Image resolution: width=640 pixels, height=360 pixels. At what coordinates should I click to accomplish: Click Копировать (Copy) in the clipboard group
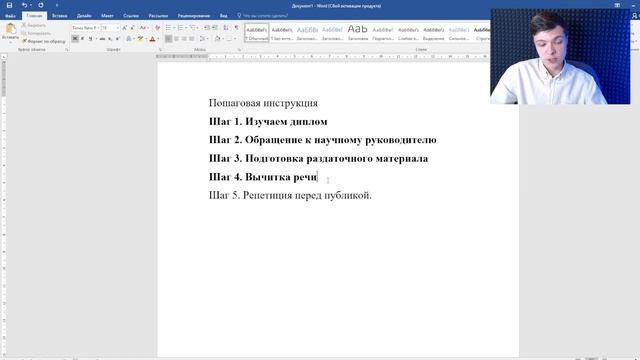coord(37,33)
